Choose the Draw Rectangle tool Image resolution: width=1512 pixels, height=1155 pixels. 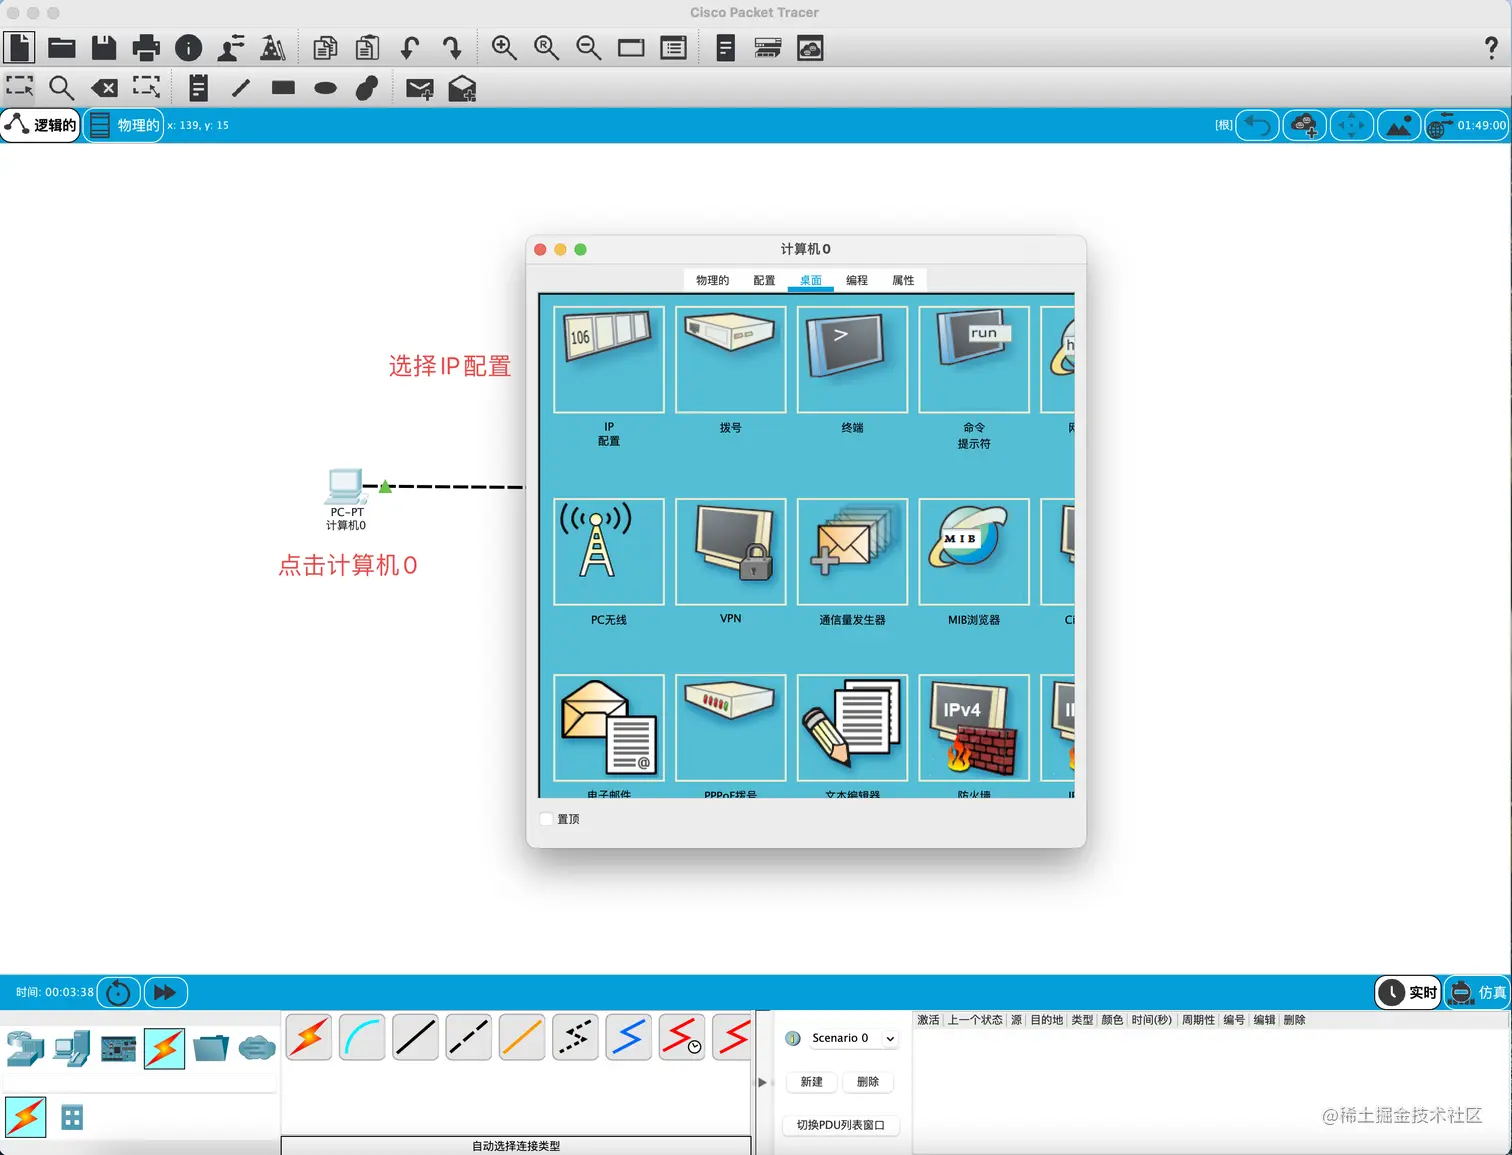point(283,88)
